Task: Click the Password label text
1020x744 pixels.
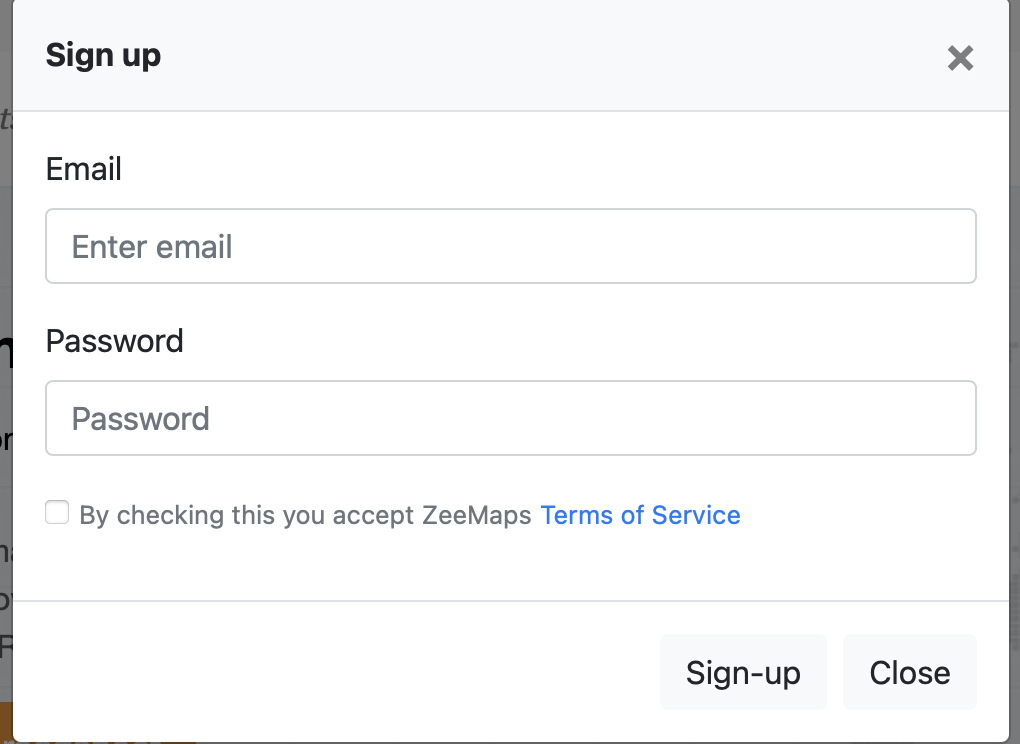Action: [115, 341]
